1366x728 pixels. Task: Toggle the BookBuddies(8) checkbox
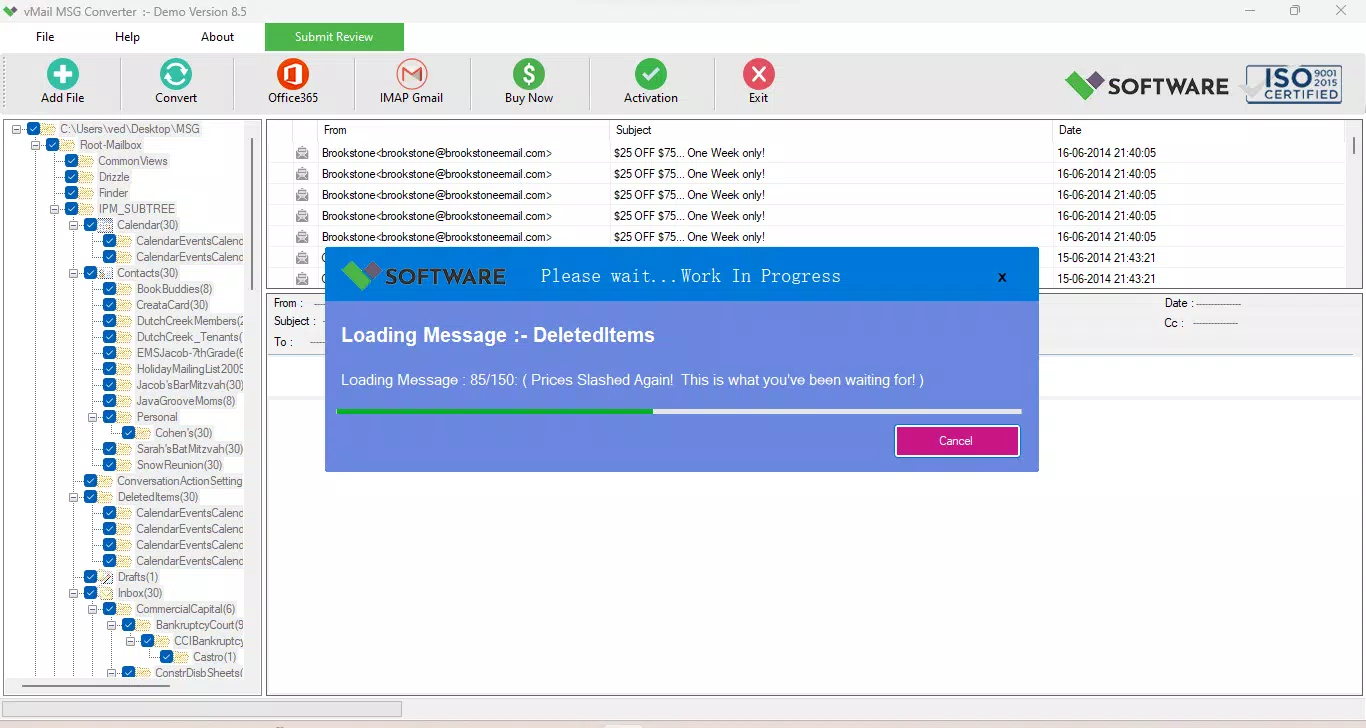coord(110,289)
